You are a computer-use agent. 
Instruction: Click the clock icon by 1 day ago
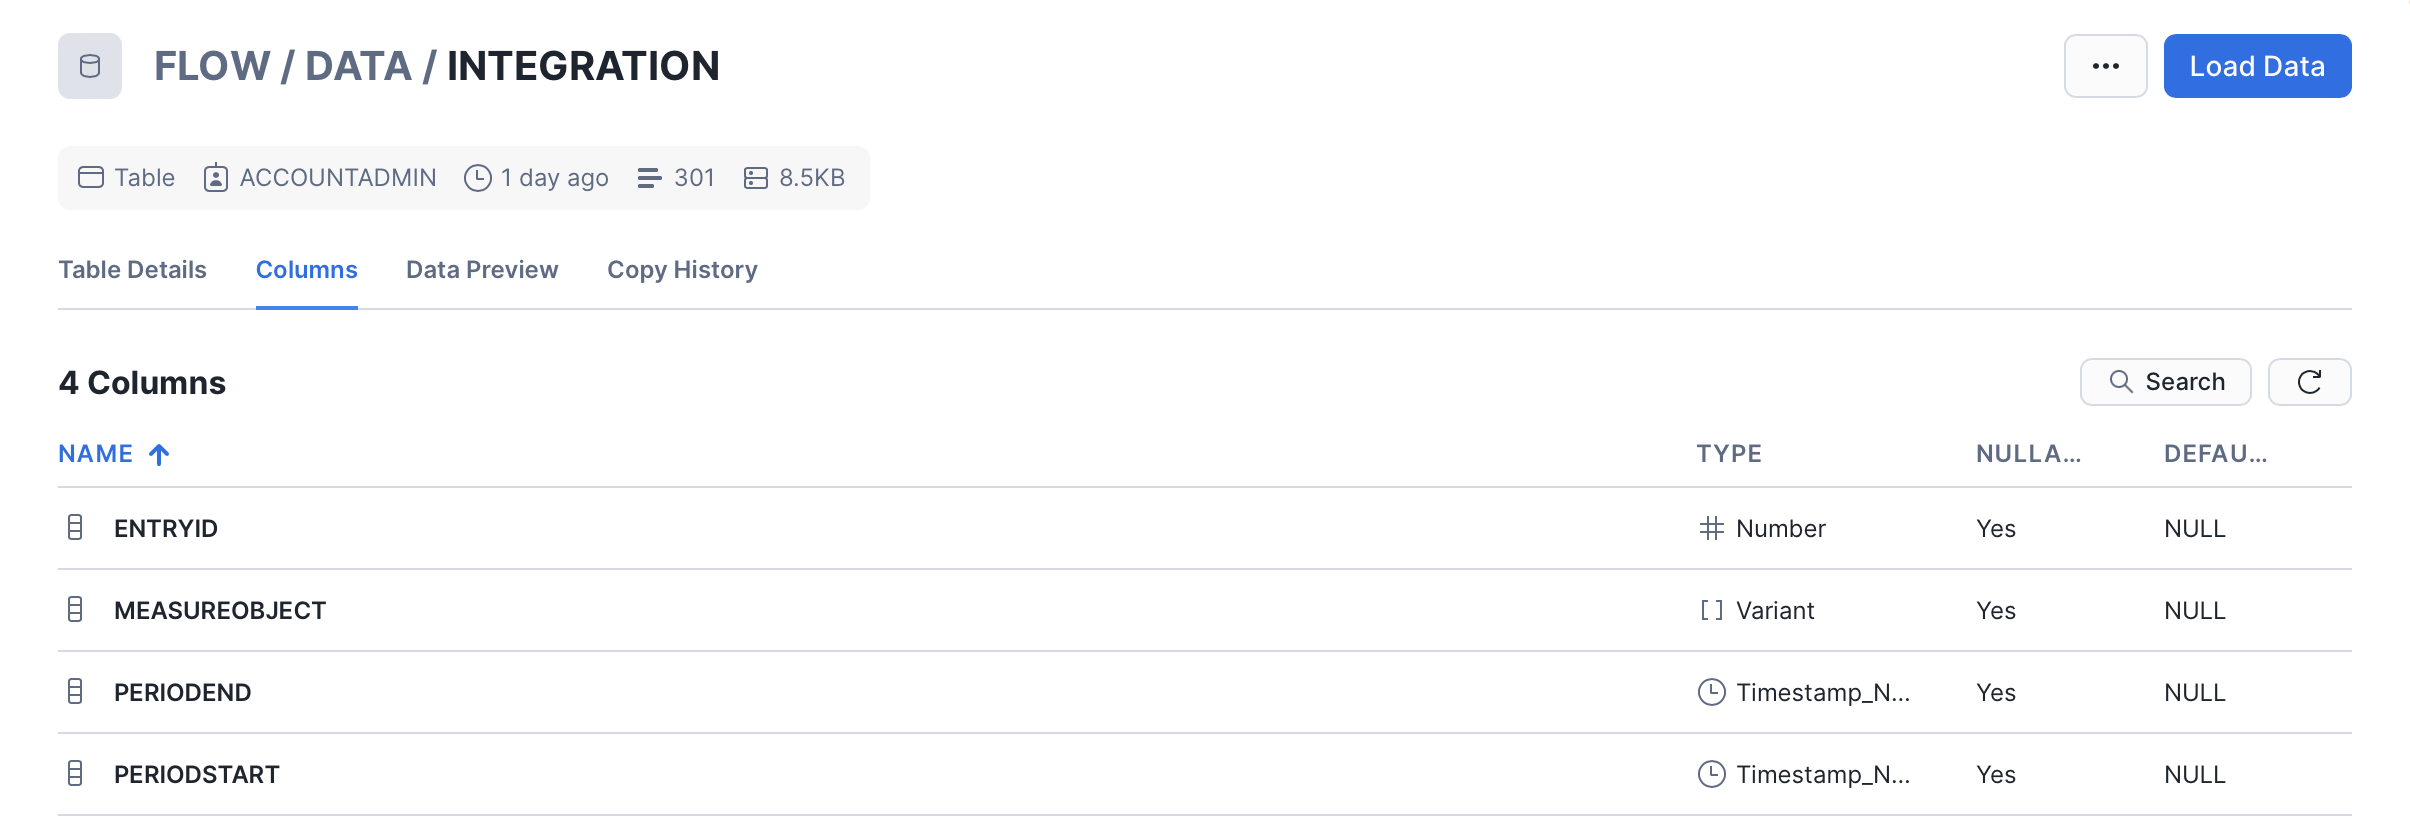click(478, 178)
